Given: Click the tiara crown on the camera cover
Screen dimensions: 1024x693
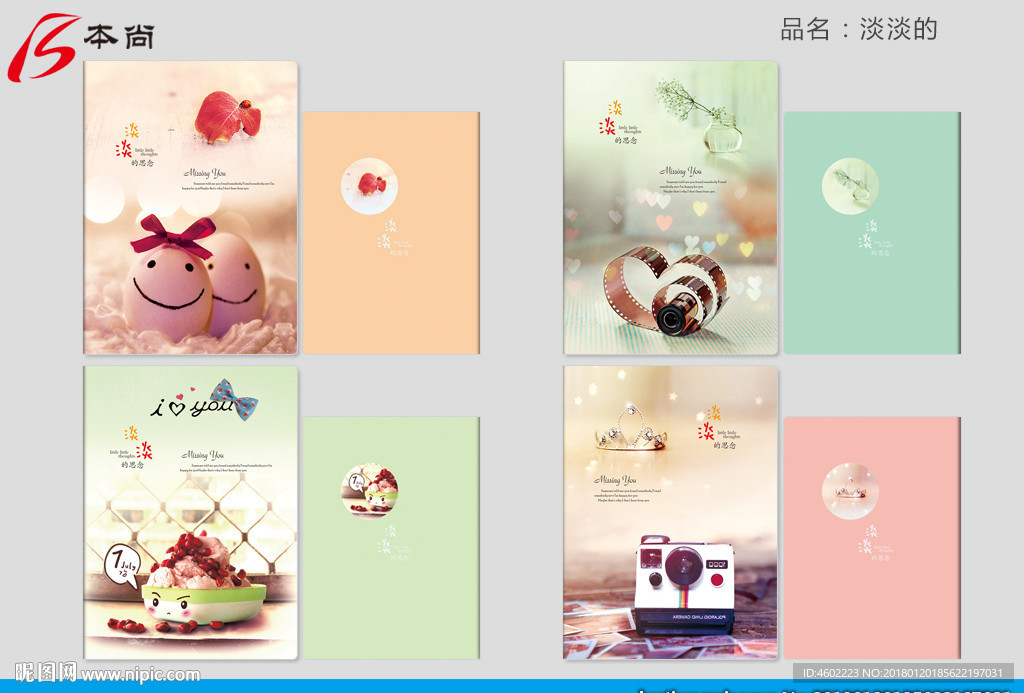Looking at the screenshot, I should pyautogui.click(x=631, y=428).
